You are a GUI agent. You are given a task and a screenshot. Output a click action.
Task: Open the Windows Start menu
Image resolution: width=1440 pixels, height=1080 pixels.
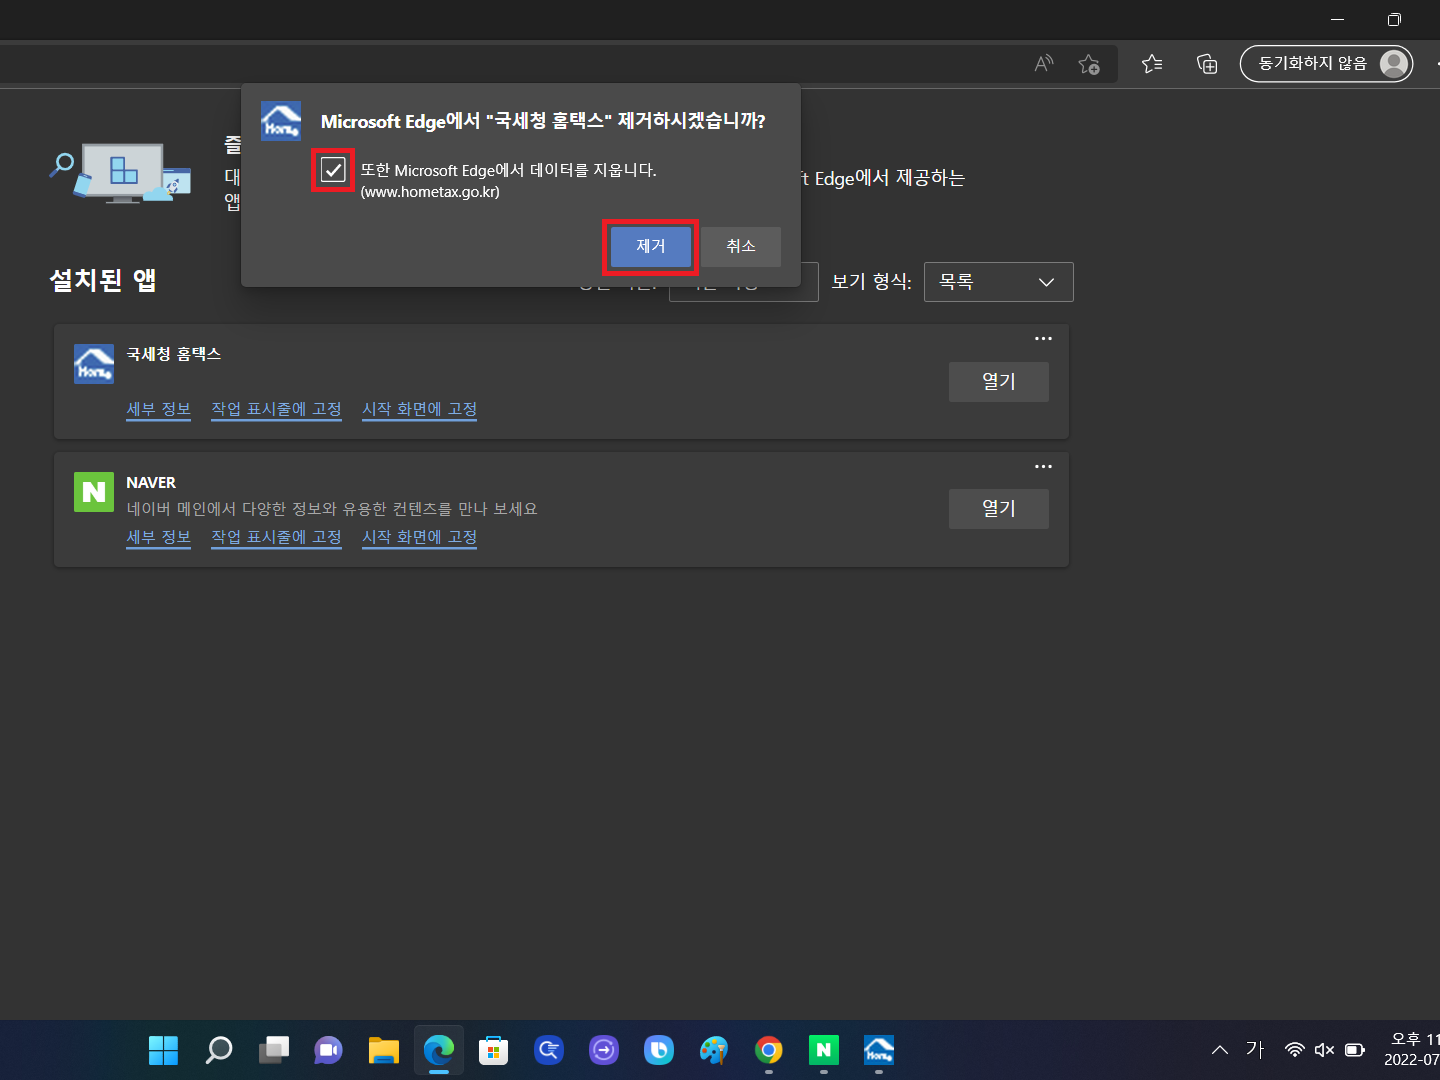tap(163, 1050)
